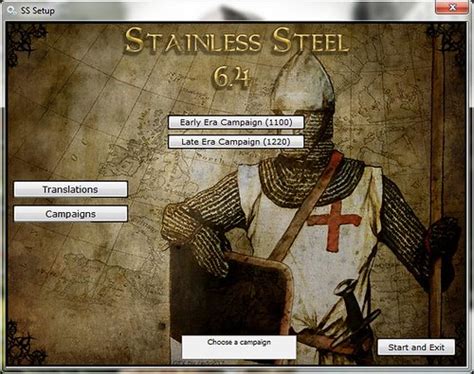
Task: Click the 'SS Setup' window title text
Action: (x=38, y=11)
